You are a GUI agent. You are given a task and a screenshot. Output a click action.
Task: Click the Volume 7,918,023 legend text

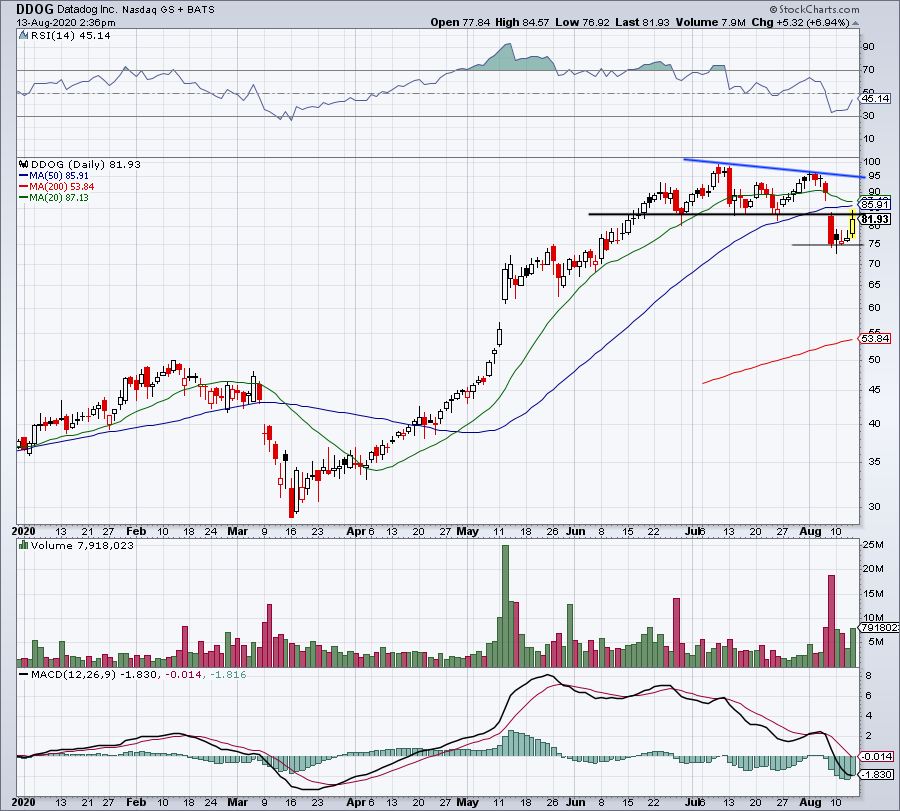82,545
